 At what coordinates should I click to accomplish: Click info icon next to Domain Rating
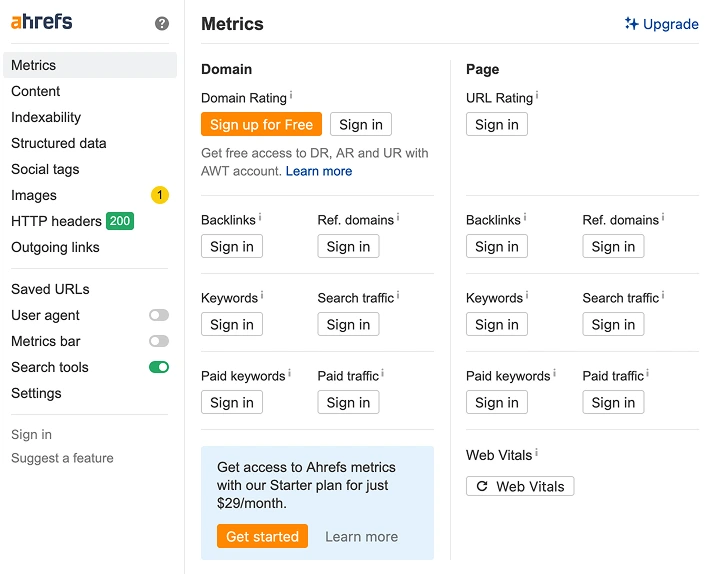pos(291,96)
